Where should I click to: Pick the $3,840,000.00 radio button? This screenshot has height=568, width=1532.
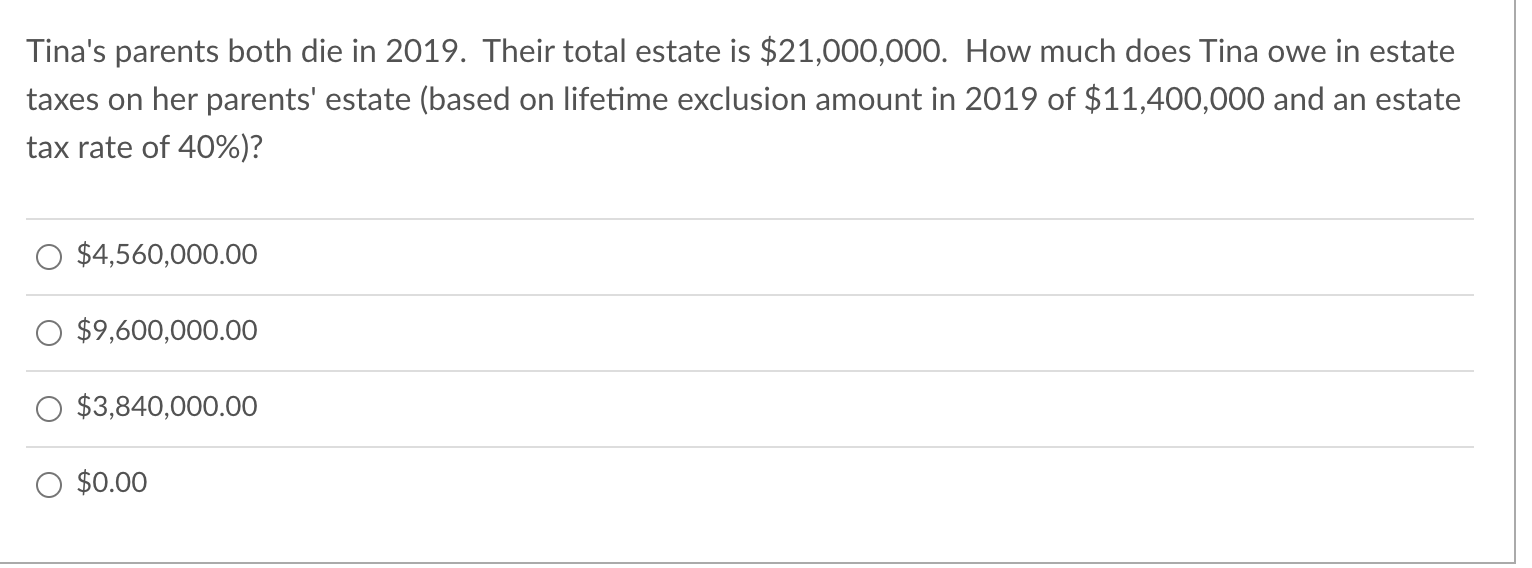point(50,409)
